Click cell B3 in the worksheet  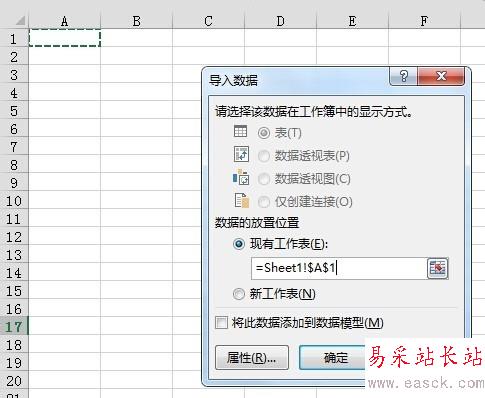(x=137, y=75)
